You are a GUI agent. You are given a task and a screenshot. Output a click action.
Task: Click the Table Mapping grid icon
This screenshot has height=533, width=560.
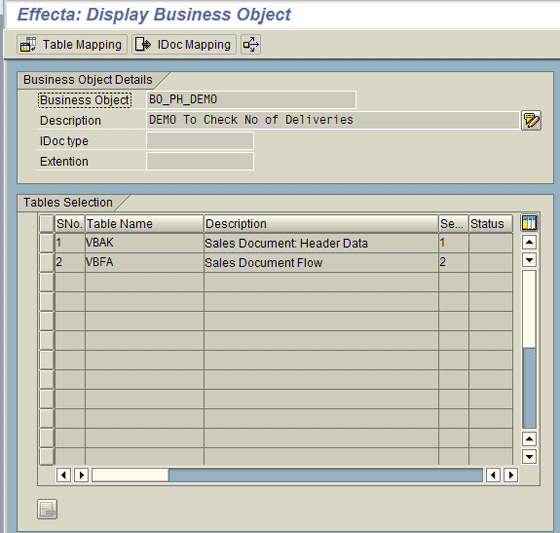coord(28,45)
